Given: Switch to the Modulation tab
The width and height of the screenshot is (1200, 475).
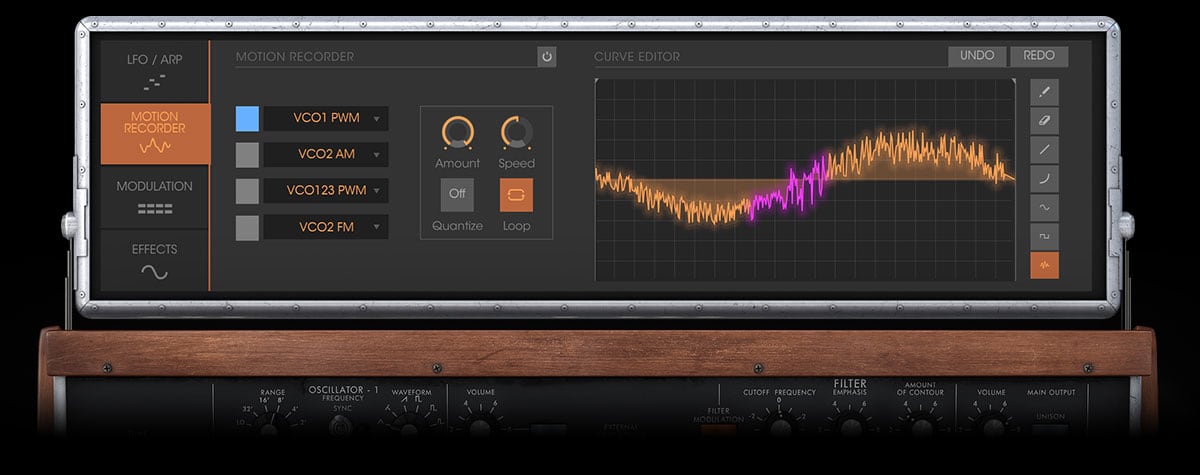Looking at the screenshot, I should point(154,197).
